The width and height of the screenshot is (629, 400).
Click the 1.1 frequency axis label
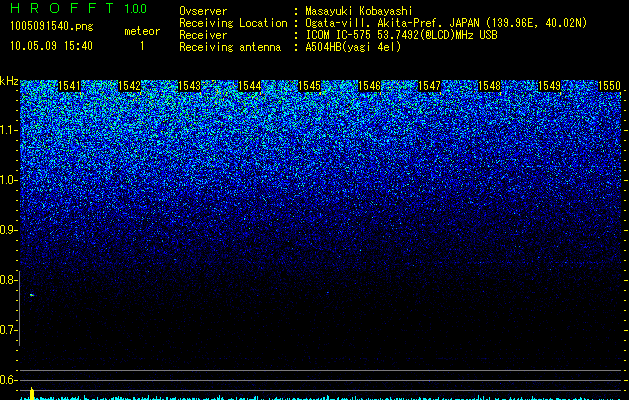tap(8, 130)
